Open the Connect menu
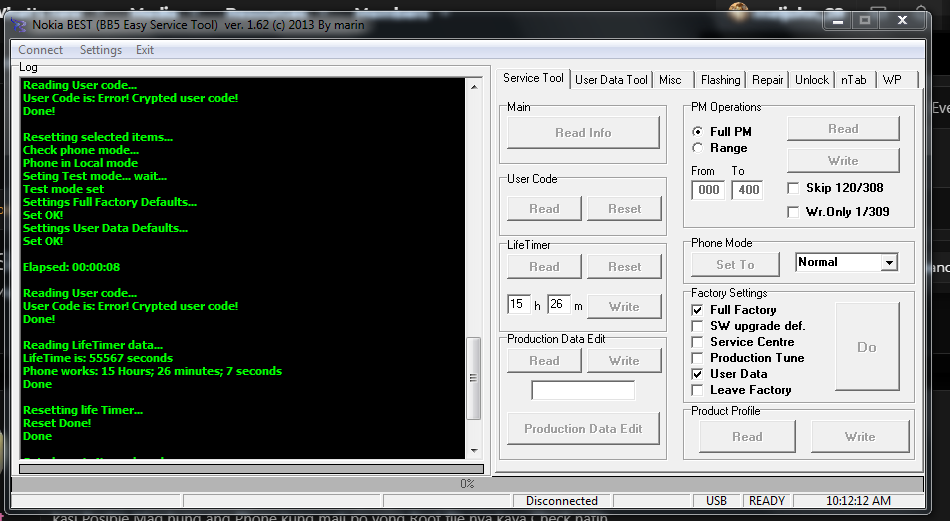 [40, 50]
